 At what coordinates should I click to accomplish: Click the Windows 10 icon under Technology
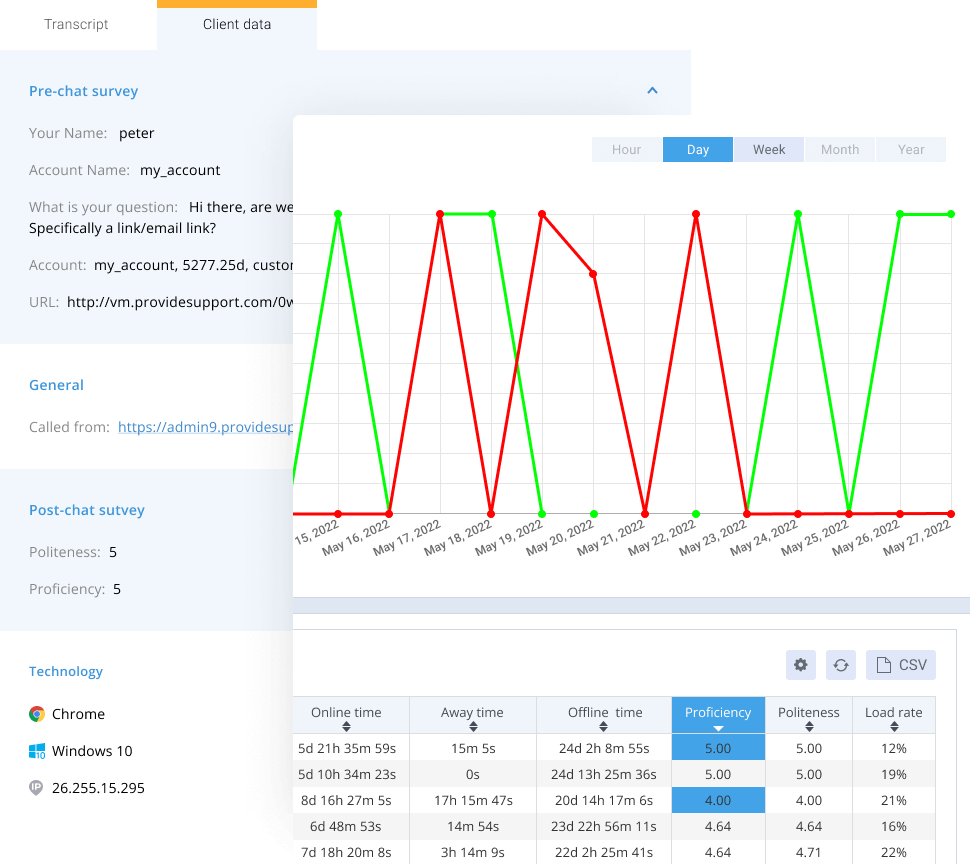35,751
